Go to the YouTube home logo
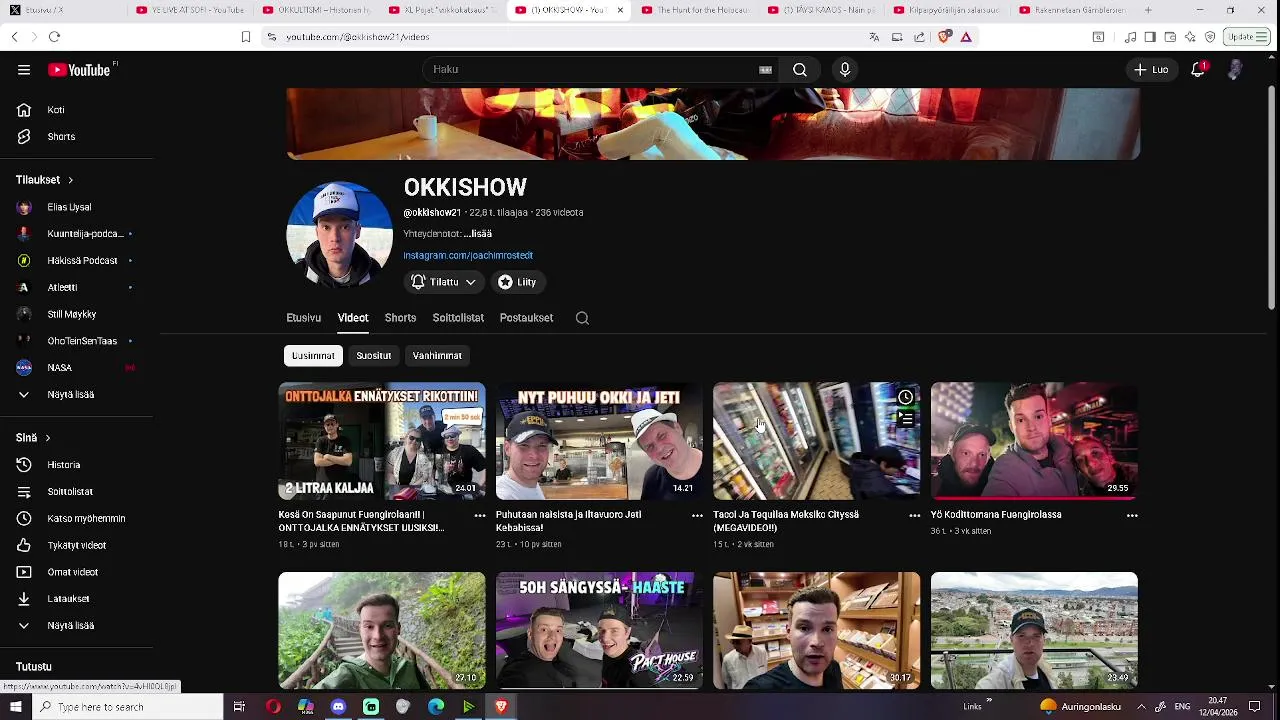Screen dimensions: 1280x720 [79, 70]
